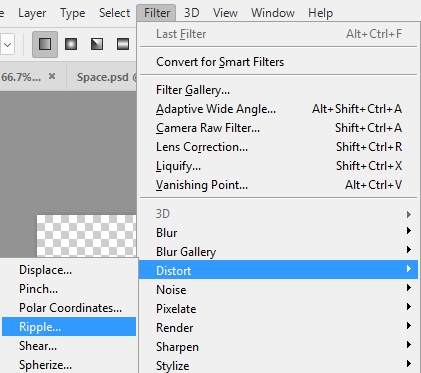Screen dimensions: 421x373
Task: Select the Radial Gradient icon
Action: tap(71, 44)
